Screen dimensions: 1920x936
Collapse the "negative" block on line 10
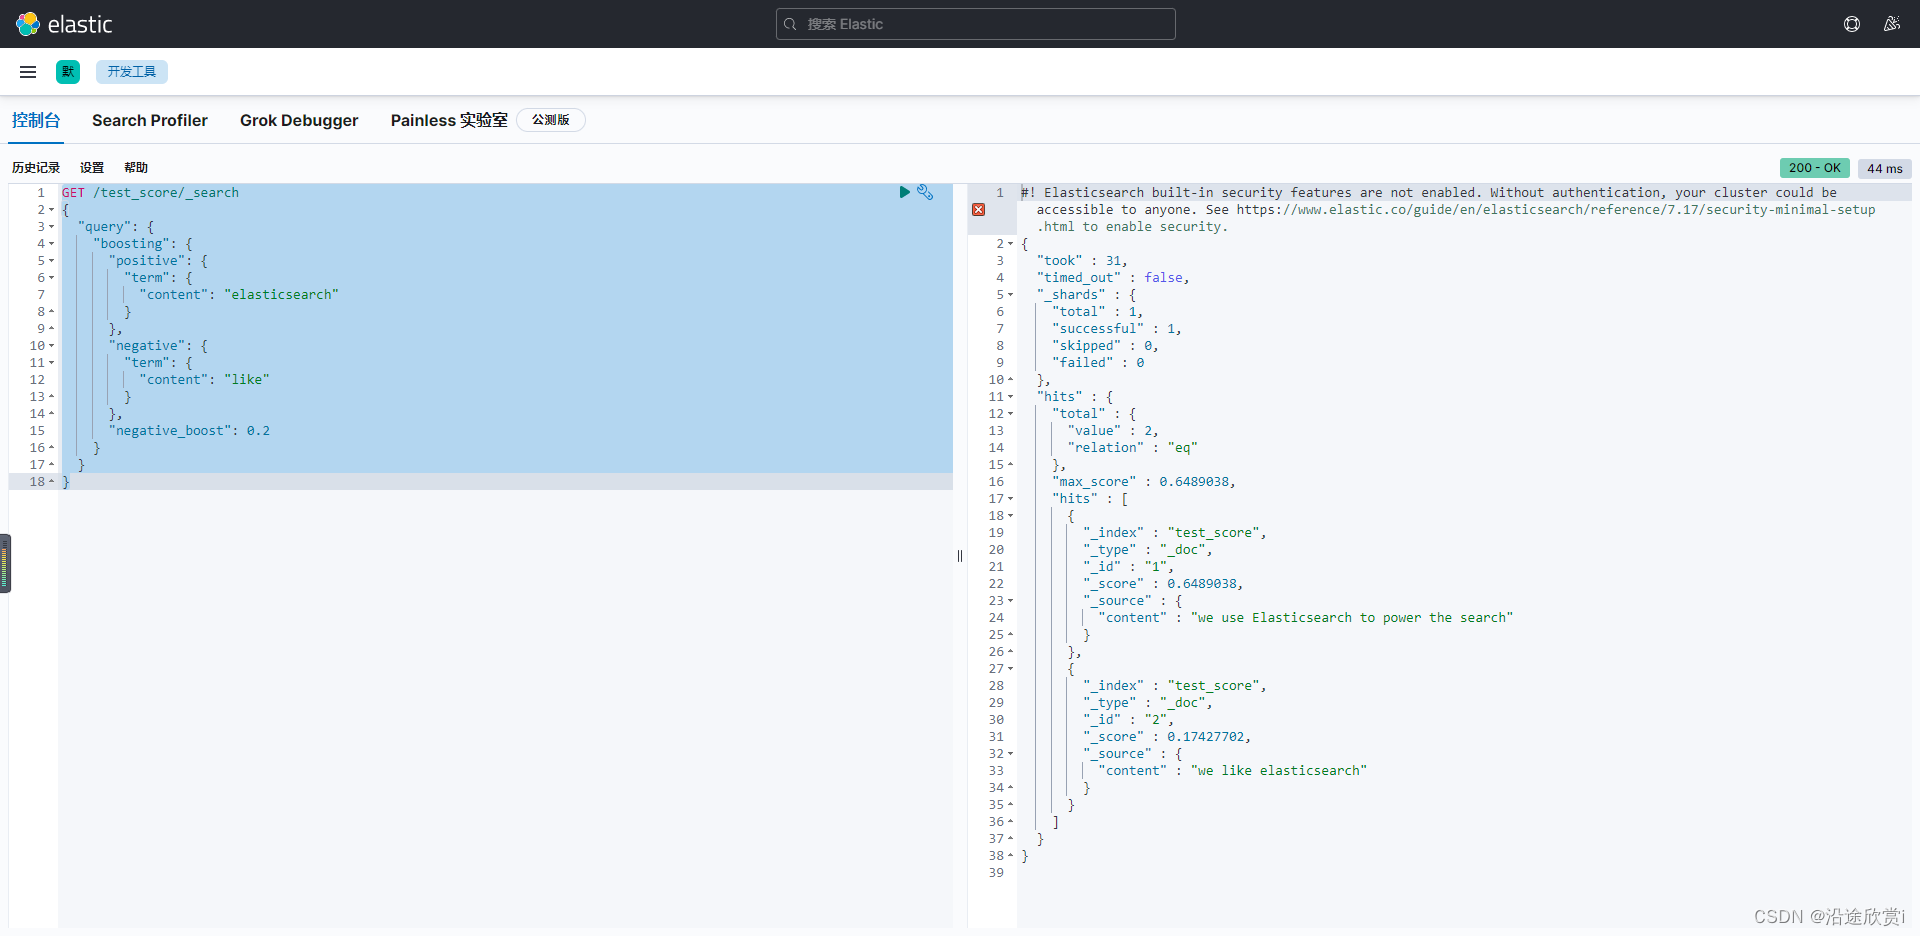52,346
